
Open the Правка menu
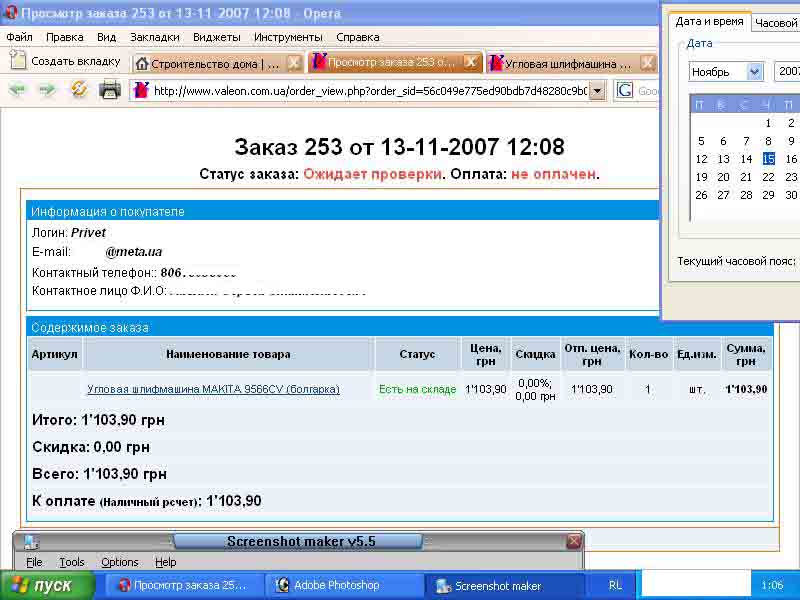tap(64, 37)
